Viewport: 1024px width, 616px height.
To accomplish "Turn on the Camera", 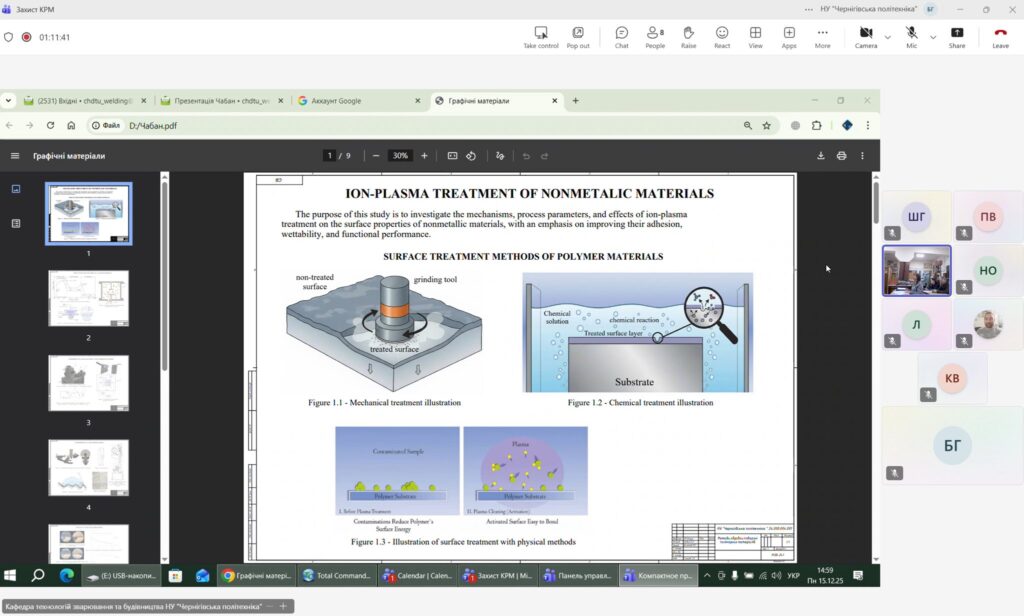I will pyautogui.click(x=866, y=36).
